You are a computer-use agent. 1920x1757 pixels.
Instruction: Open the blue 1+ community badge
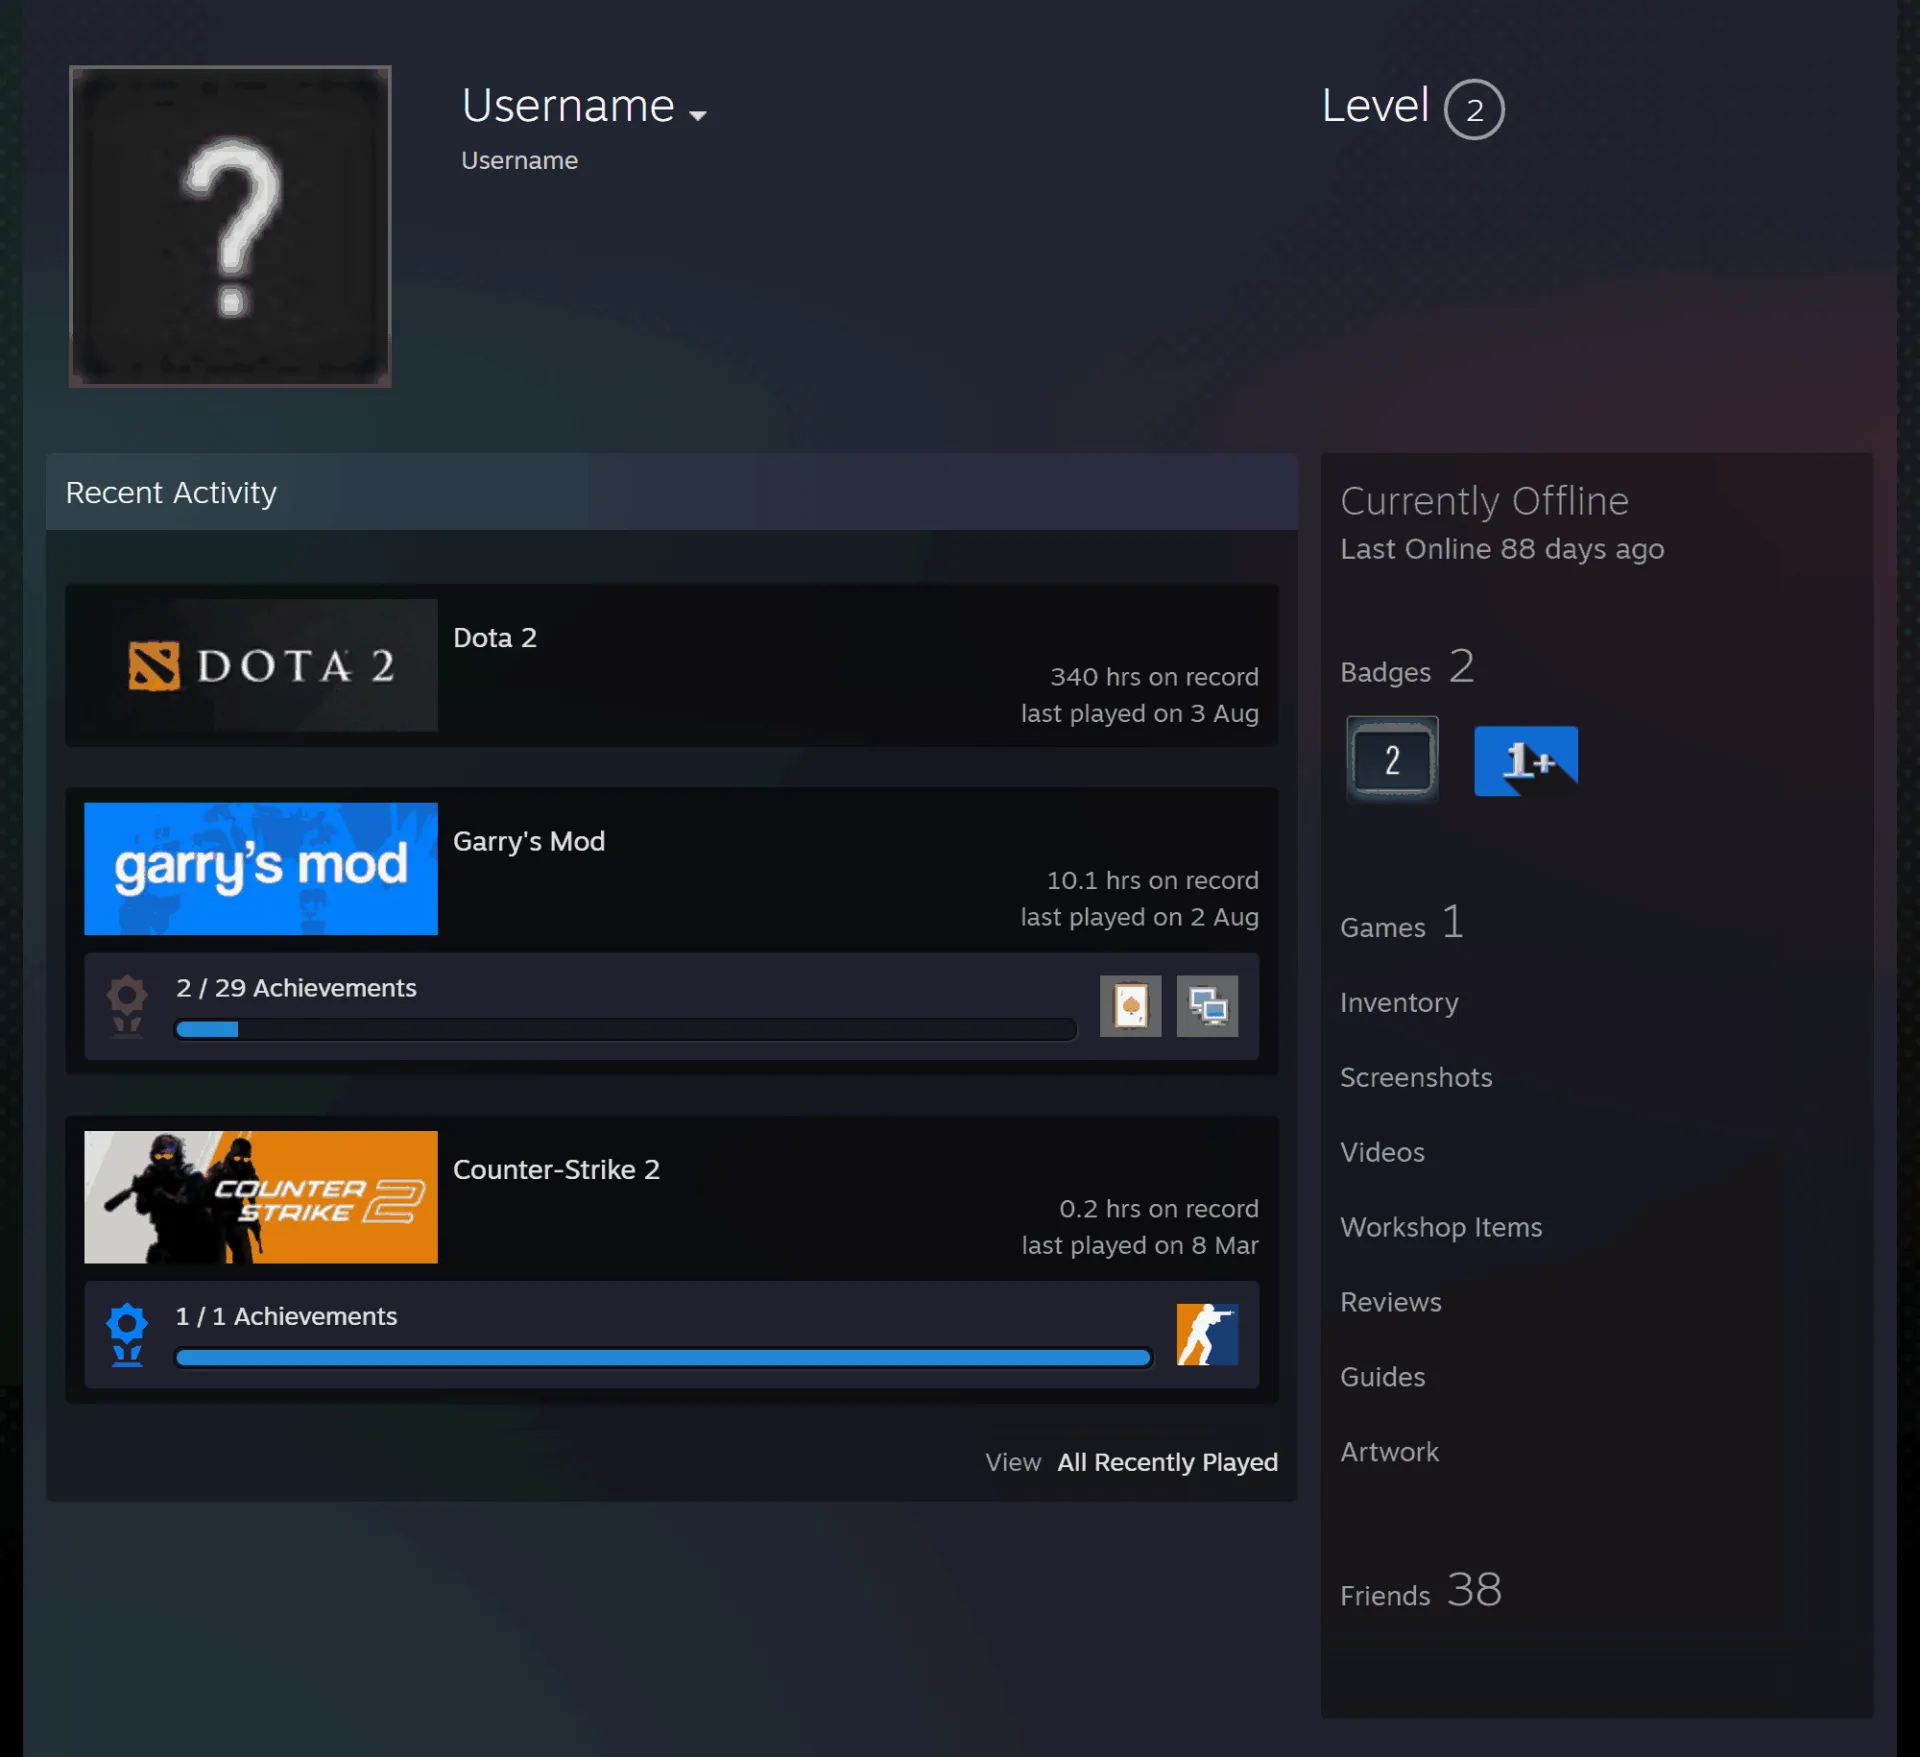1526,761
